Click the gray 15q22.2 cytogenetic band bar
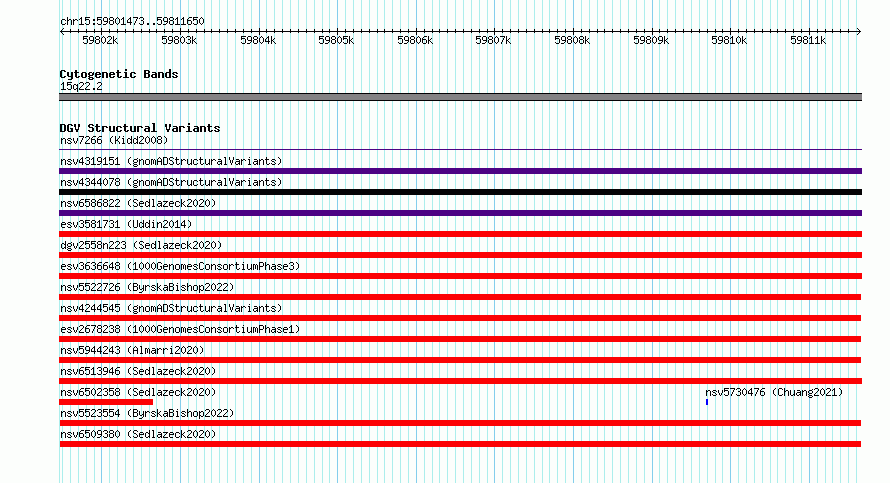Image resolution: width=890 pixels, height=483 pixels. pyautogui.click(x=460, y=97)
